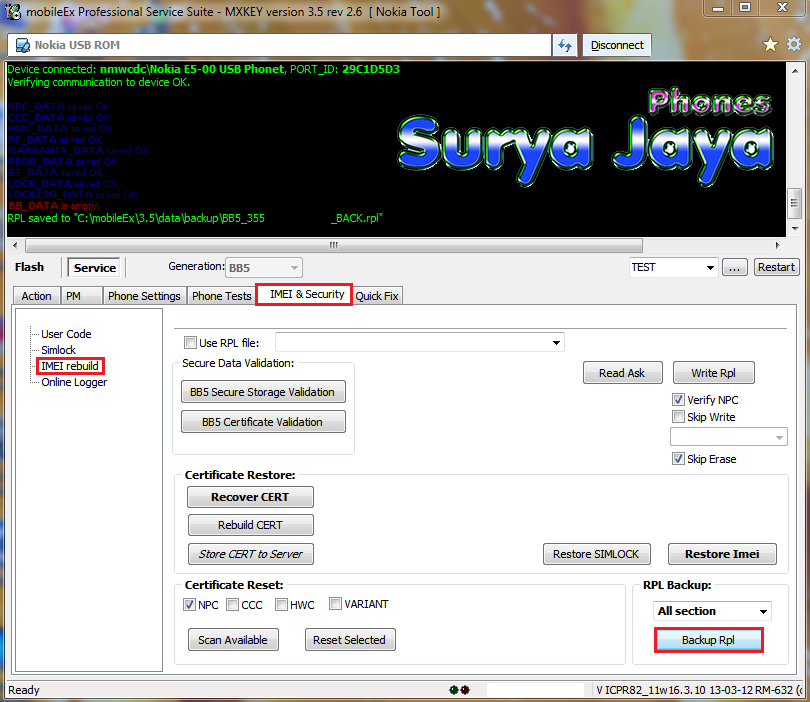Uncheck the Skip Erase checkbox
This screenshot has width=810, height=702.
[678, 459]
